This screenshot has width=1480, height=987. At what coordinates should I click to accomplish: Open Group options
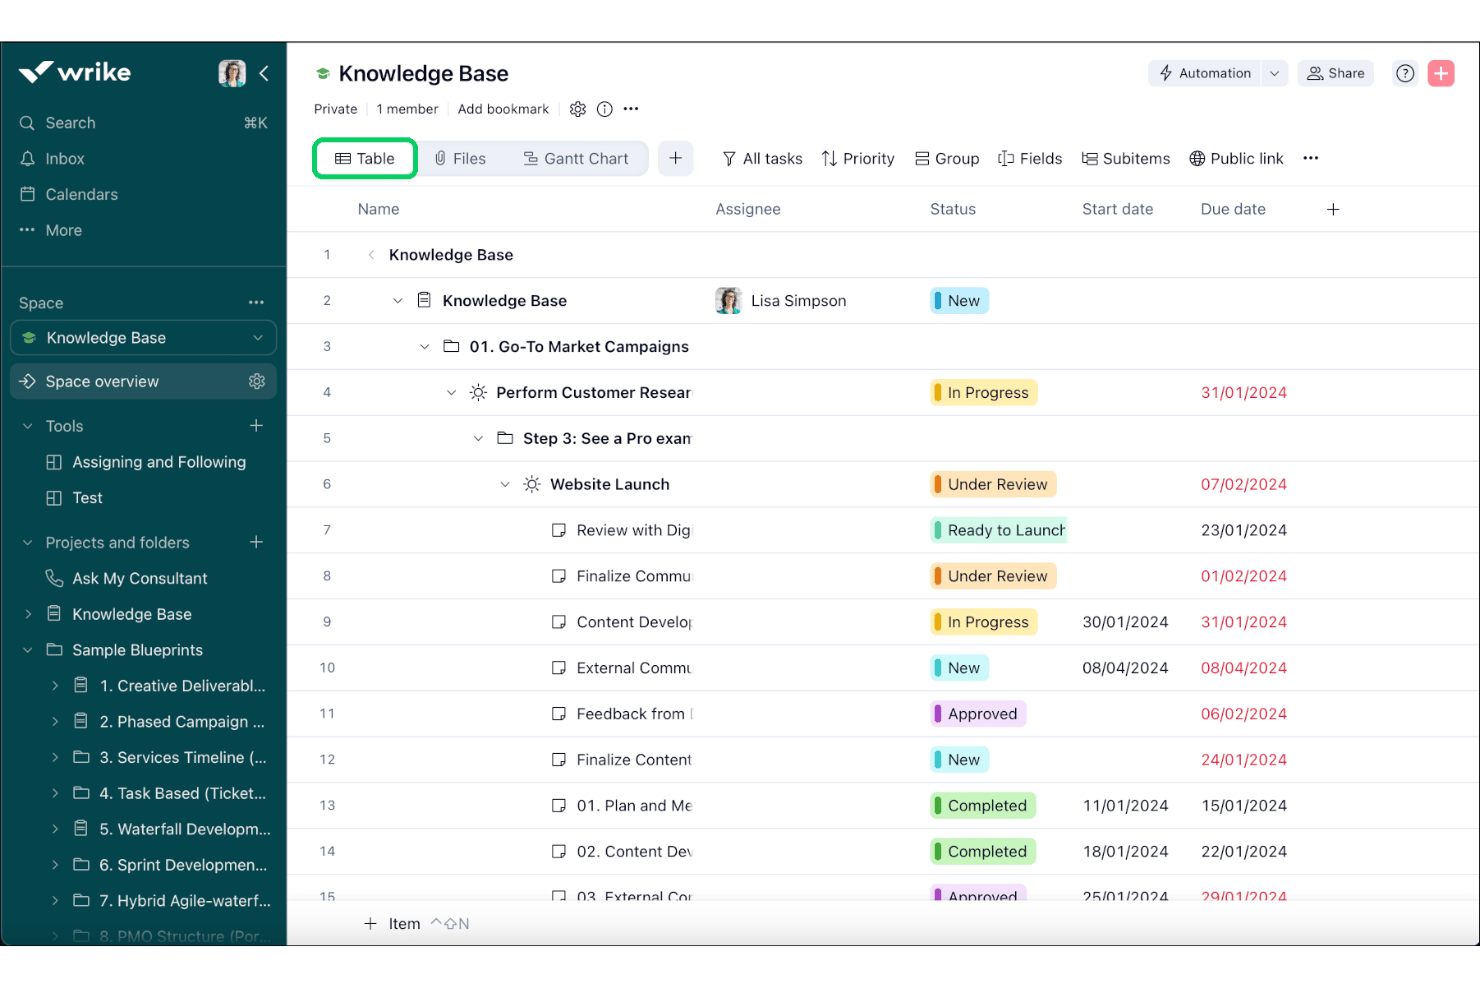[x=947, y=159]
